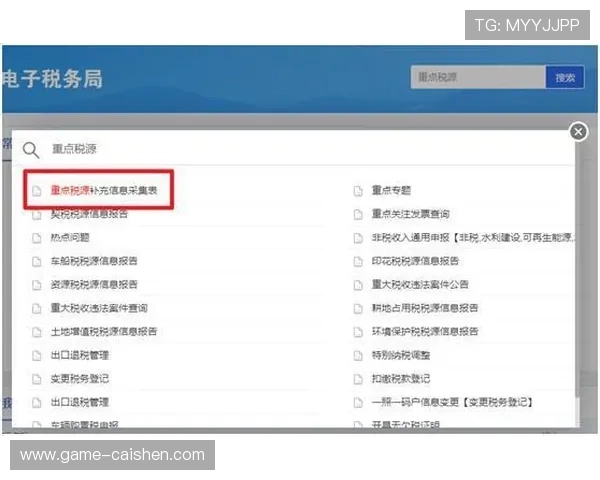Open 重点税源补充信息采集表 result
The height and width of the screenshot is (480, 600).
tap(104, 190)
